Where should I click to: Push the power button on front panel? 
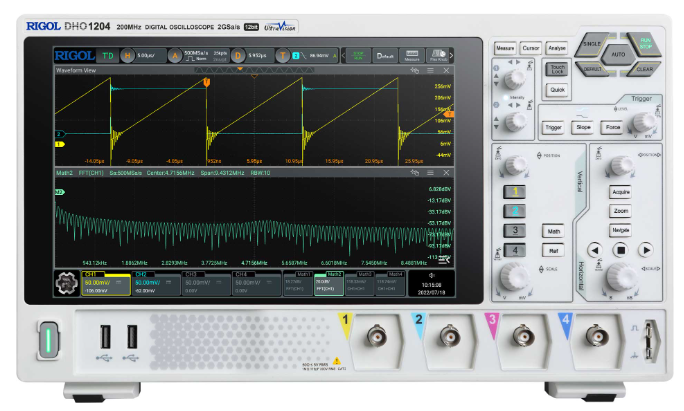pos(48,340)
